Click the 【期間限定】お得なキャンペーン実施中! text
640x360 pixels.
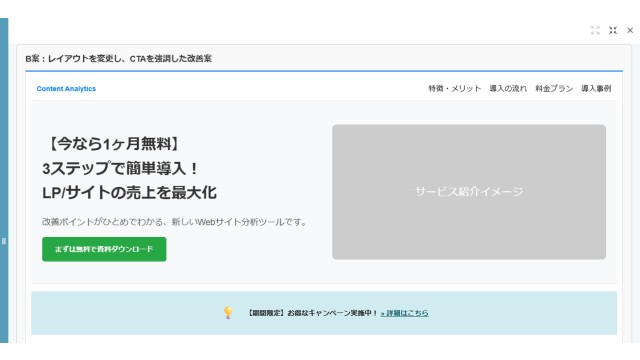(x=312, y=313)
